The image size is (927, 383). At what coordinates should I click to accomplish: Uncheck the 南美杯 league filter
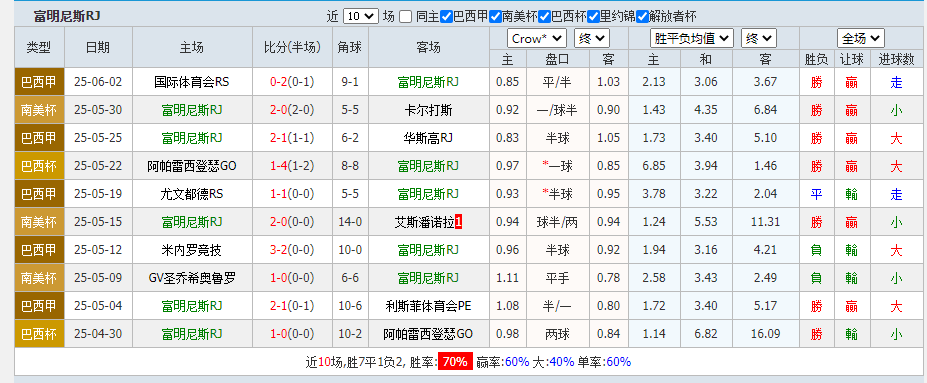(x=495, y=17)
